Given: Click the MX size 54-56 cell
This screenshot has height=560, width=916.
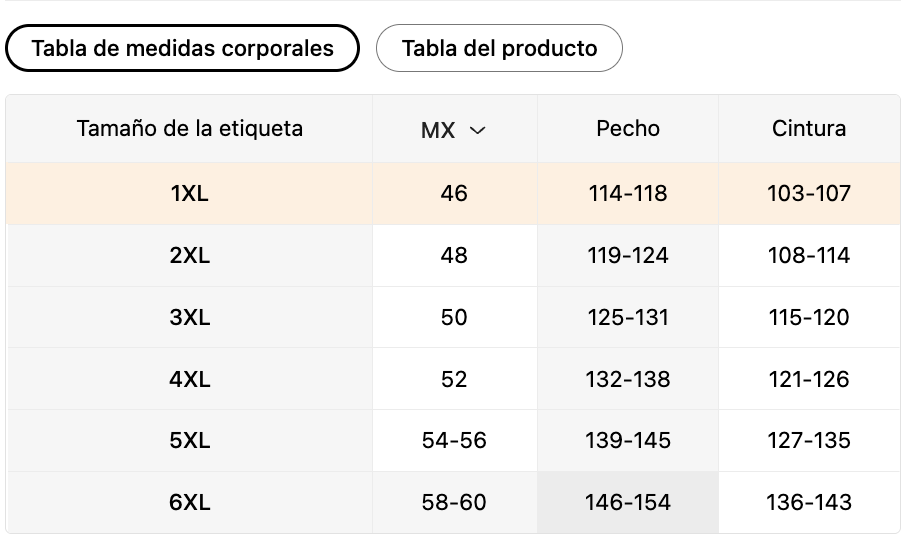Looking at the screenshot, I should pyautogui.click(x=454, y=440).
